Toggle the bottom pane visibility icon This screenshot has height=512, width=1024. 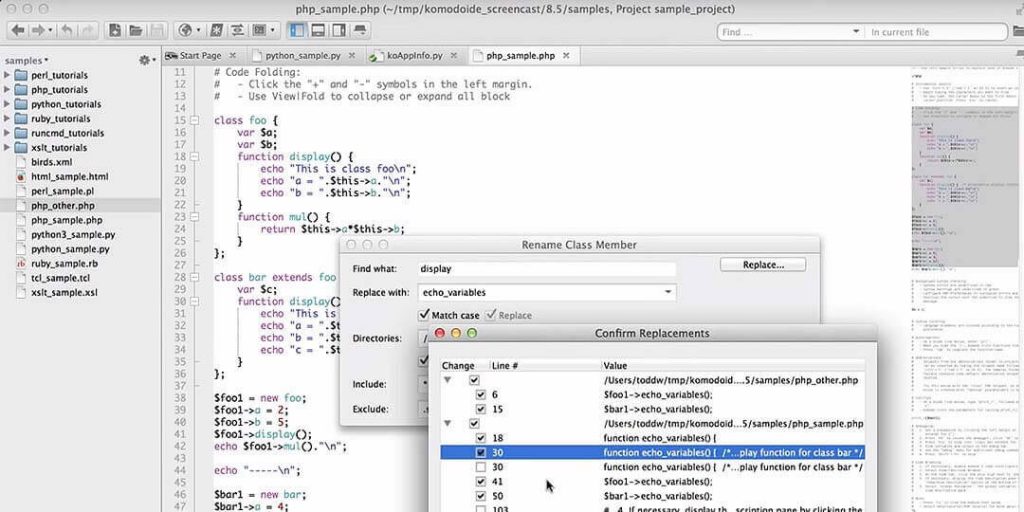tap(318, 30)
